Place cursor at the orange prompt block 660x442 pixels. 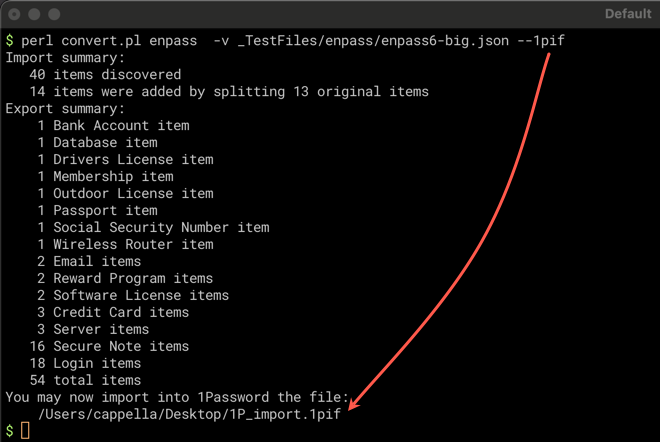pos(26,431)
